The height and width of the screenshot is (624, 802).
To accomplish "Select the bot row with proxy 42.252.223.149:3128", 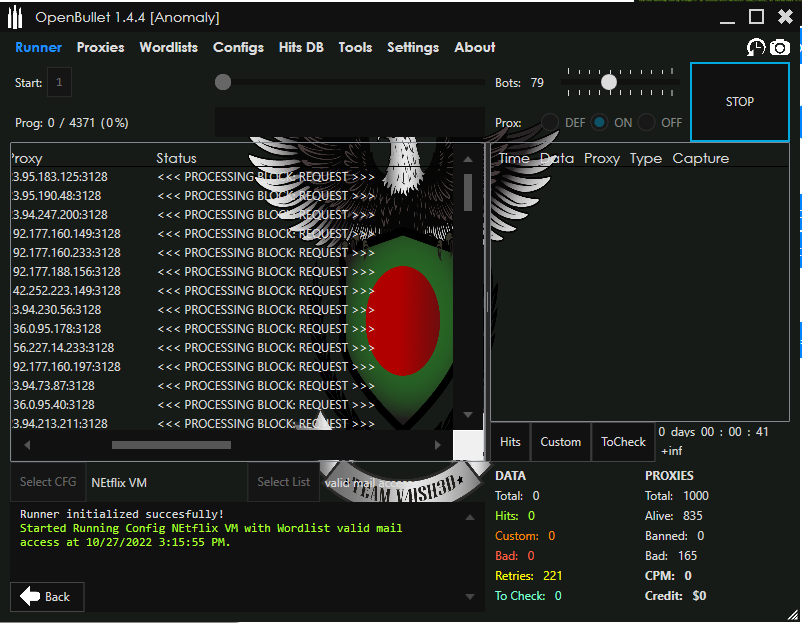I will pyautogui.click(x=231, y=291).
